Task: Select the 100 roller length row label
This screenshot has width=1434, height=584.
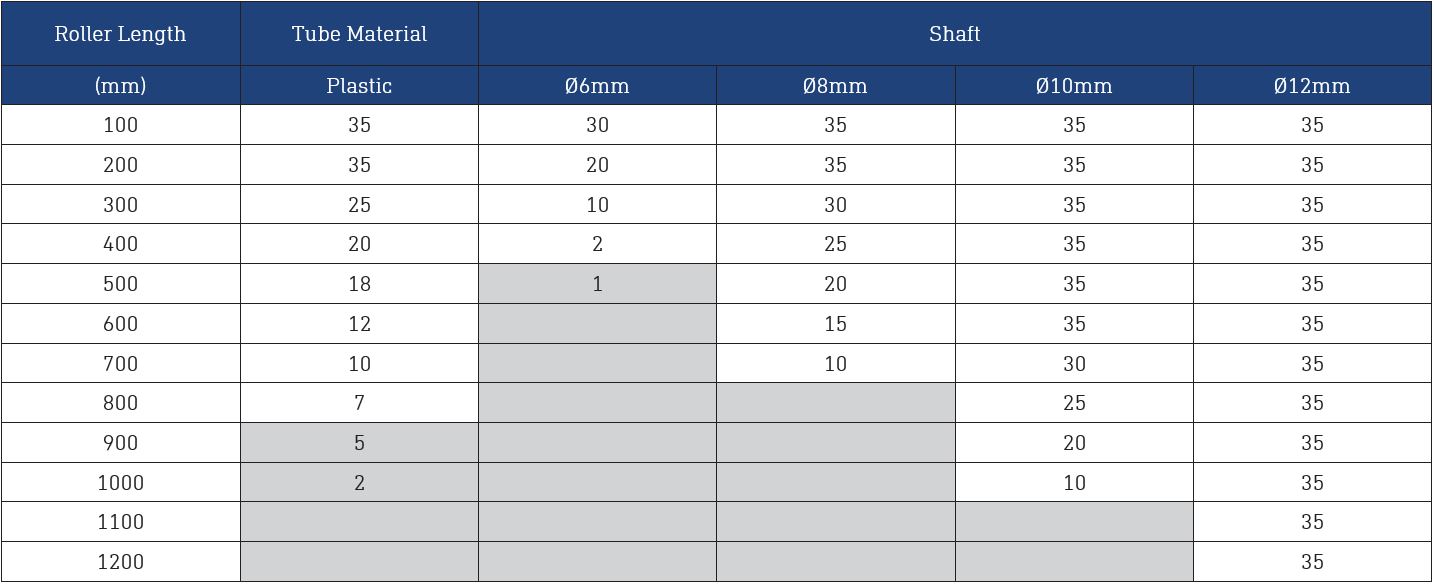Action: pyautogui.click(x=120, y=125)
